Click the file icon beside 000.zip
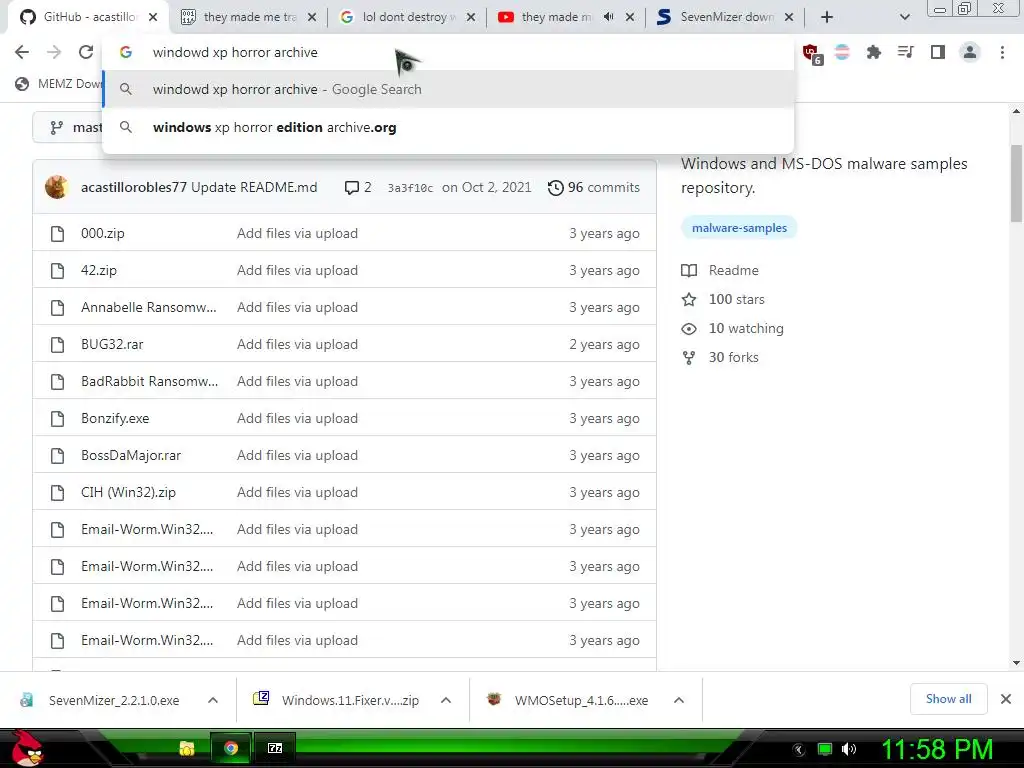 (57, 233)
